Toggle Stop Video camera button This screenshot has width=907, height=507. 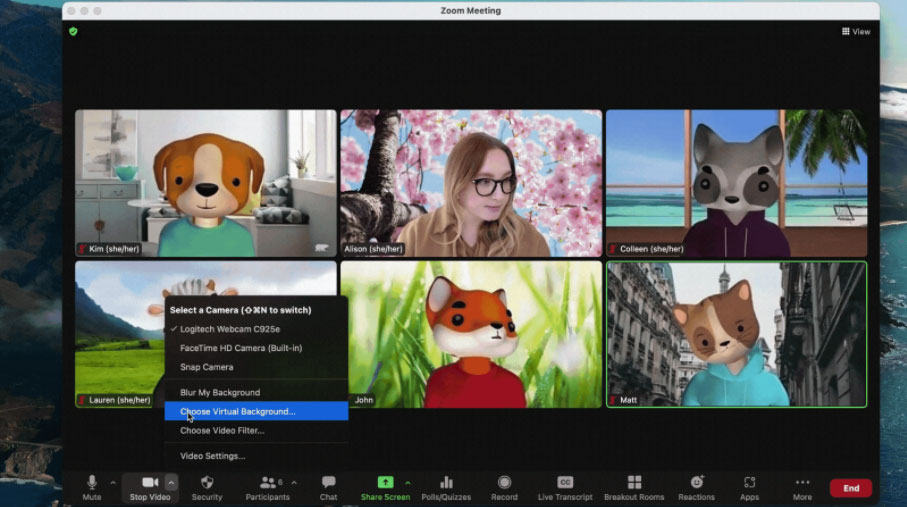[x=150, y=483]
